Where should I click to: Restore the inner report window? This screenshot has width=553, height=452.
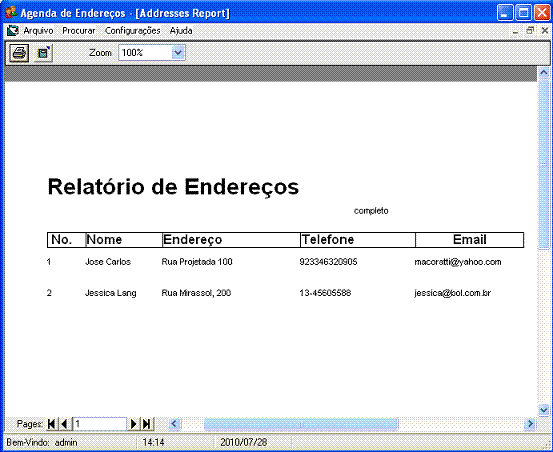coord(530,31)
